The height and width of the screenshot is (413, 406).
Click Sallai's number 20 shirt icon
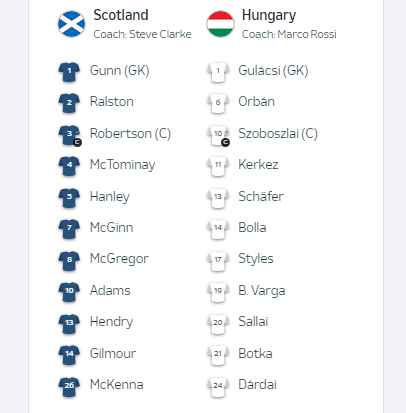(x=218, y=324)
